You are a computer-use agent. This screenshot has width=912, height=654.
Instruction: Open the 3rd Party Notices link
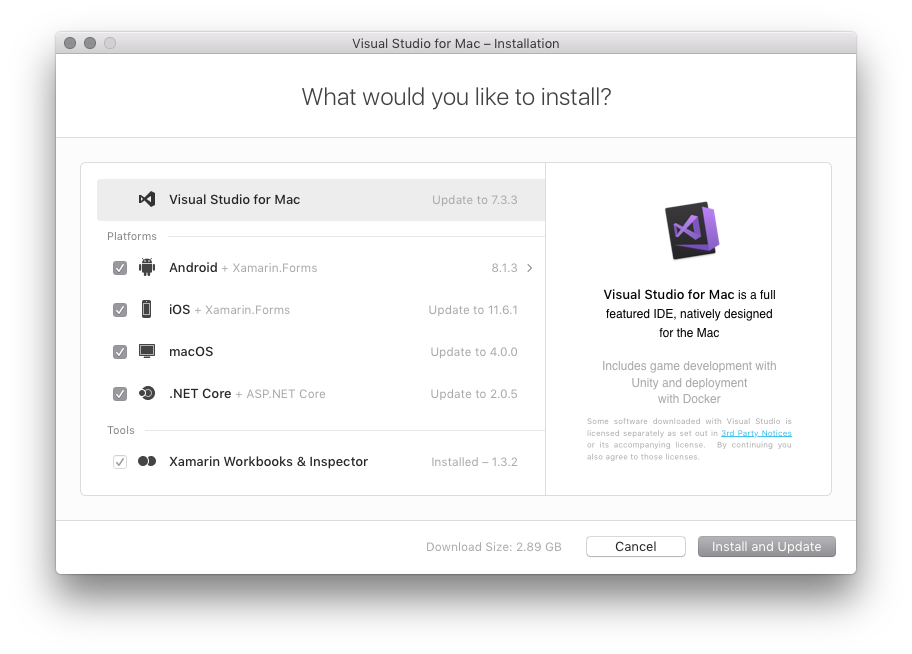[756, 433]
